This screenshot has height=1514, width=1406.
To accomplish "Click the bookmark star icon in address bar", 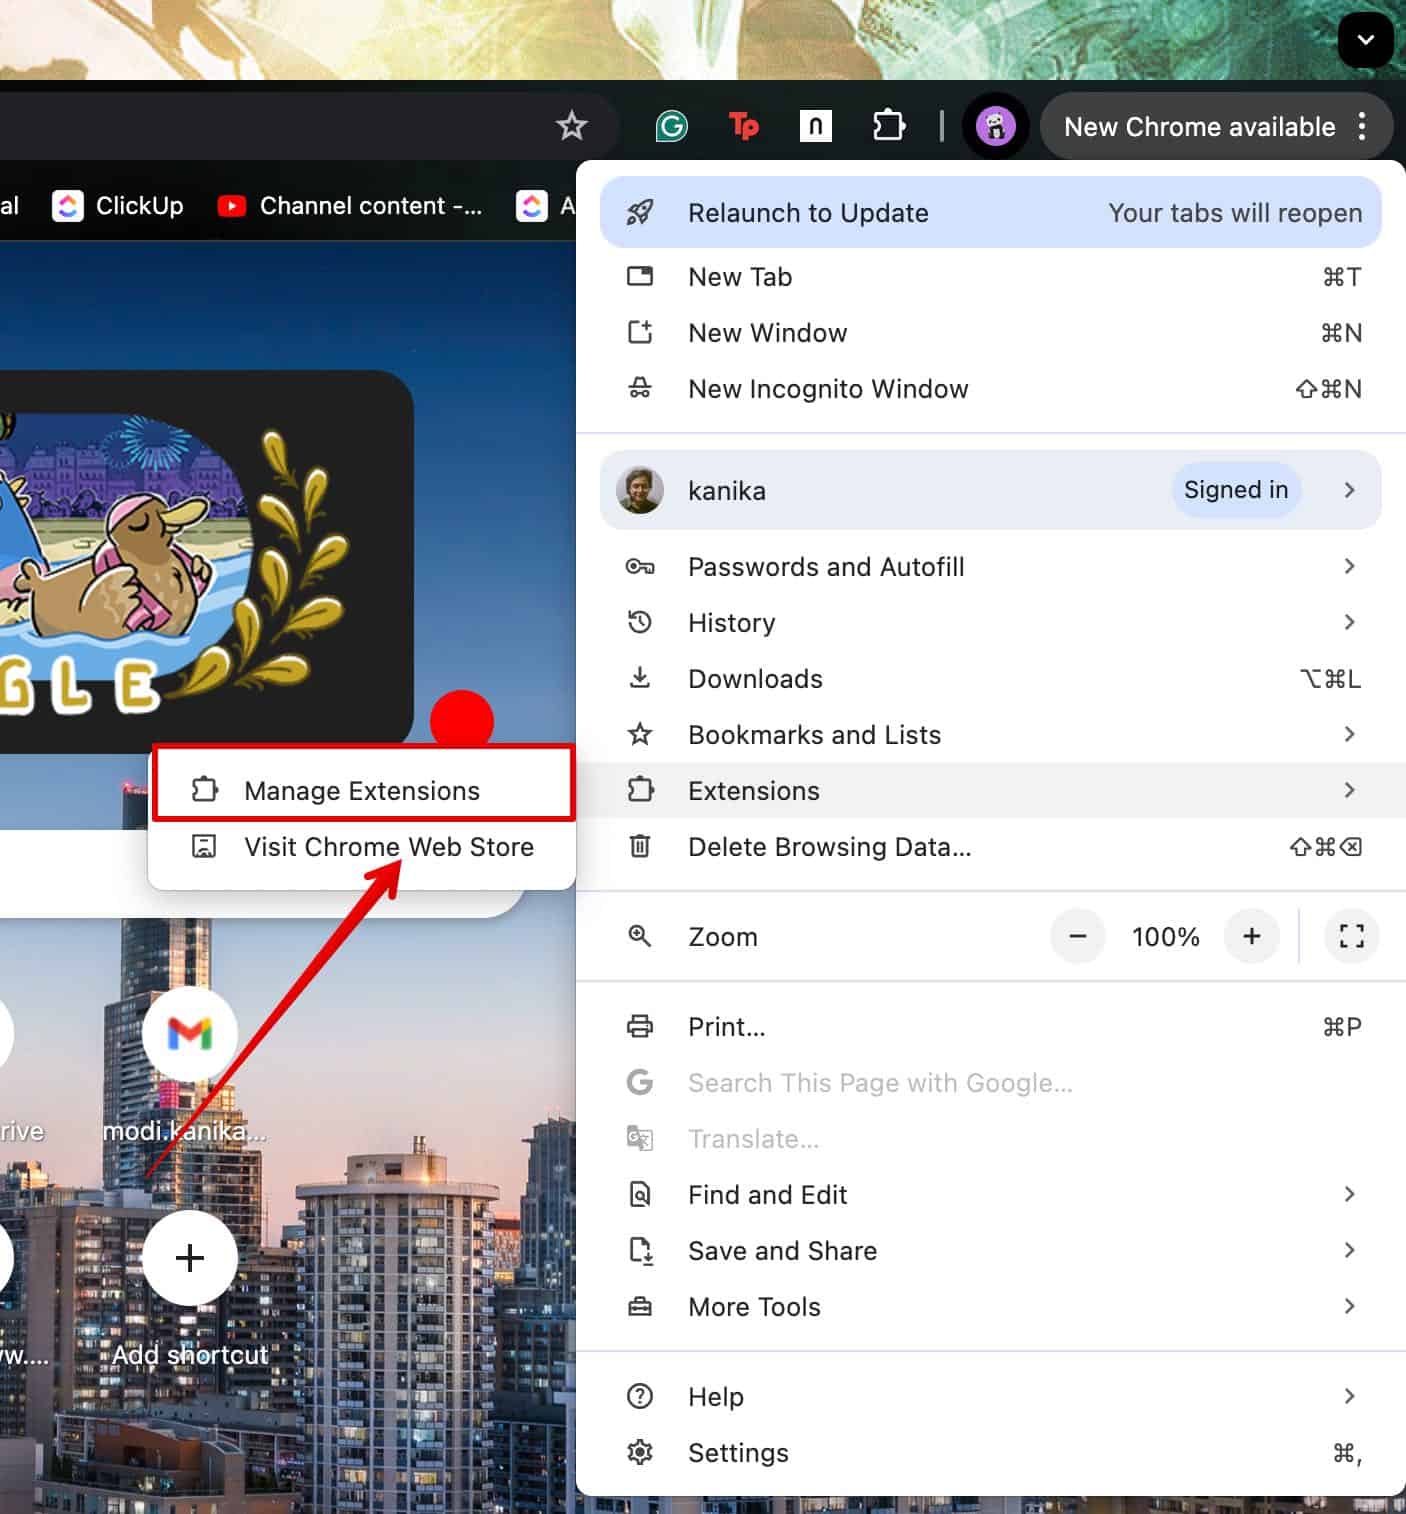I will tap(572, 126).
